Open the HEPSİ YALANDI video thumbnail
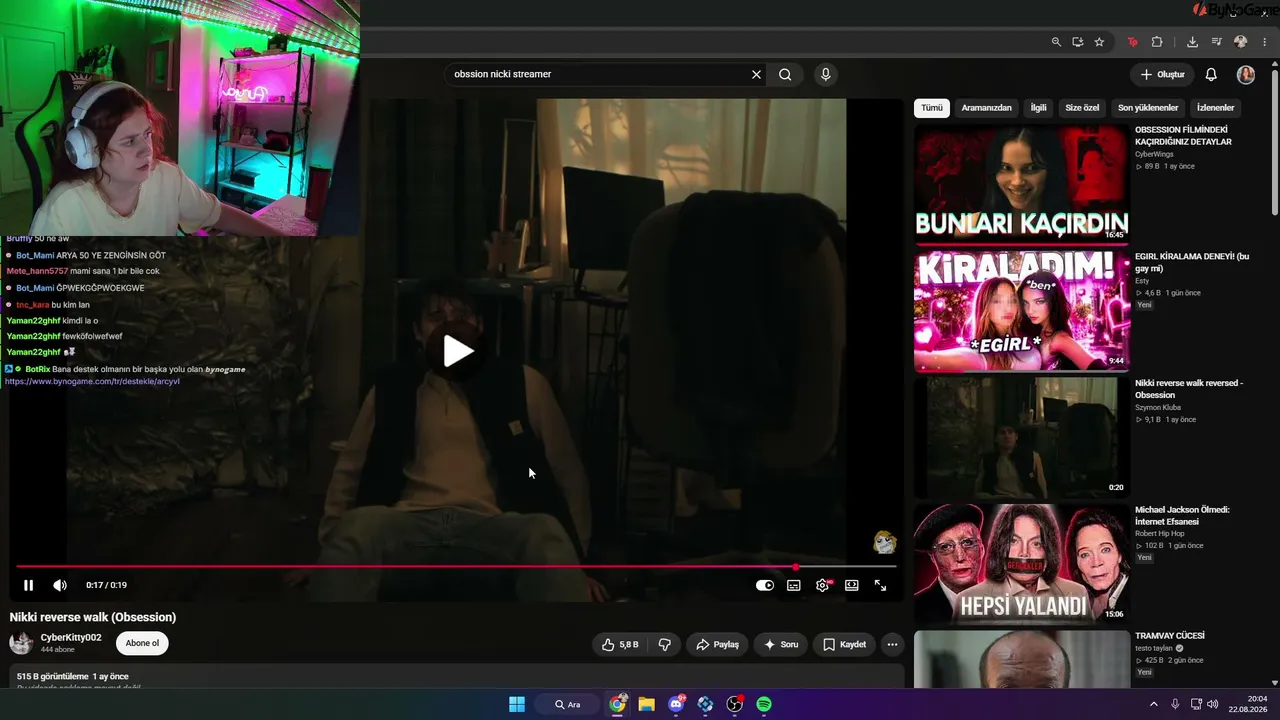The image size is (1280, 720). pos(1021,564)
